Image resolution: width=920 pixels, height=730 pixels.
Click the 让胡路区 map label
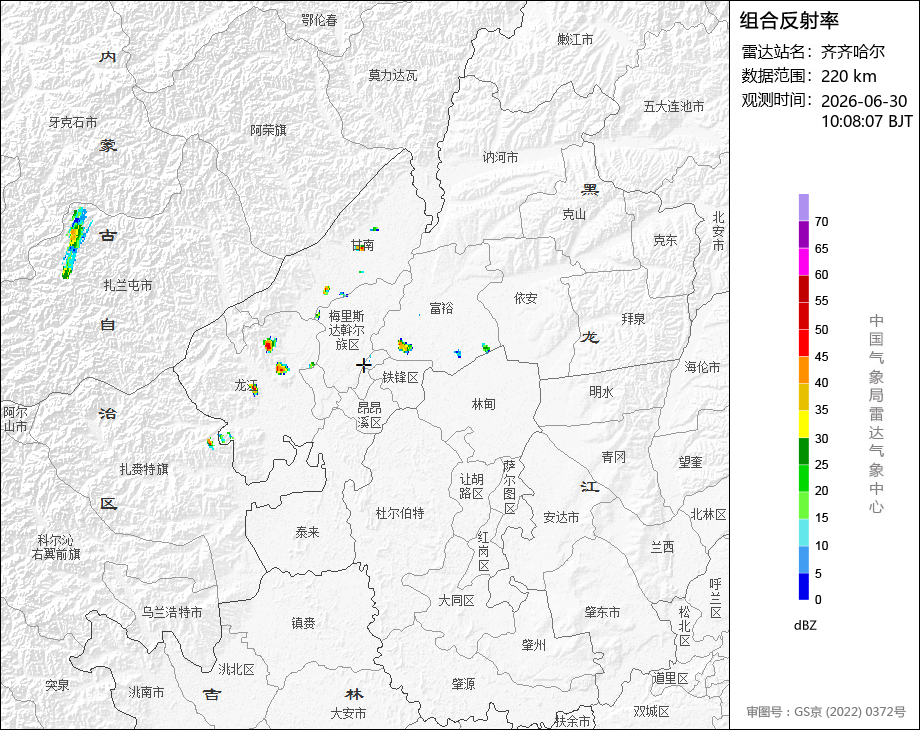[x=471, y=486]
